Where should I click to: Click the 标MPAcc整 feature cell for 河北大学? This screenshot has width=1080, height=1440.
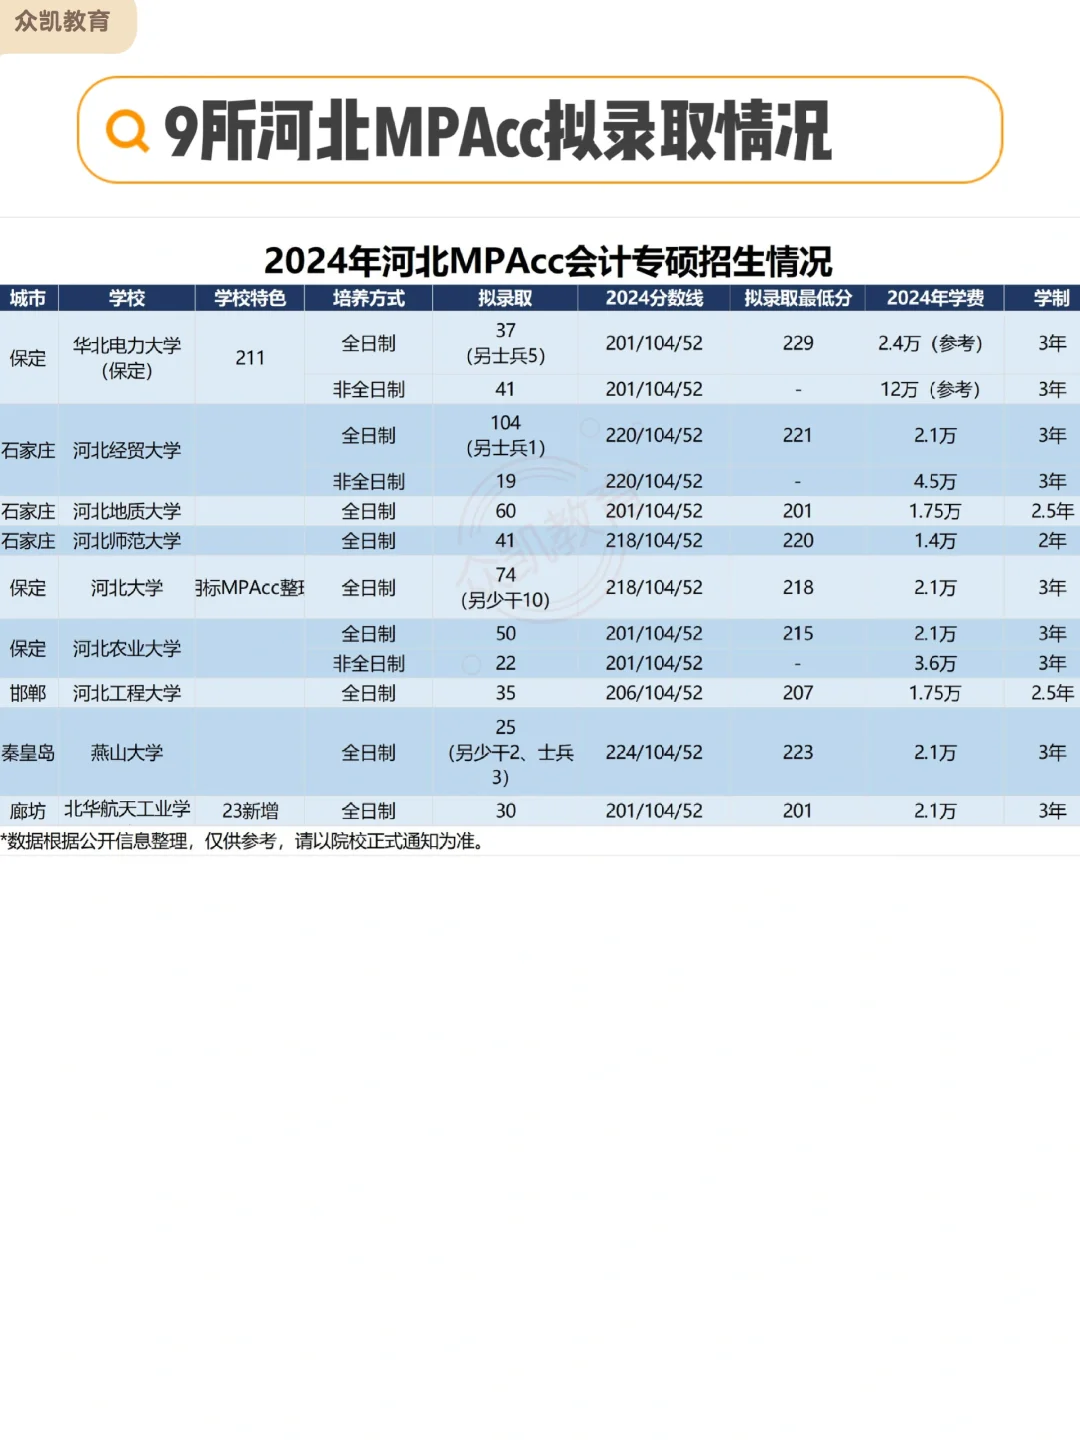pos(250,588)
